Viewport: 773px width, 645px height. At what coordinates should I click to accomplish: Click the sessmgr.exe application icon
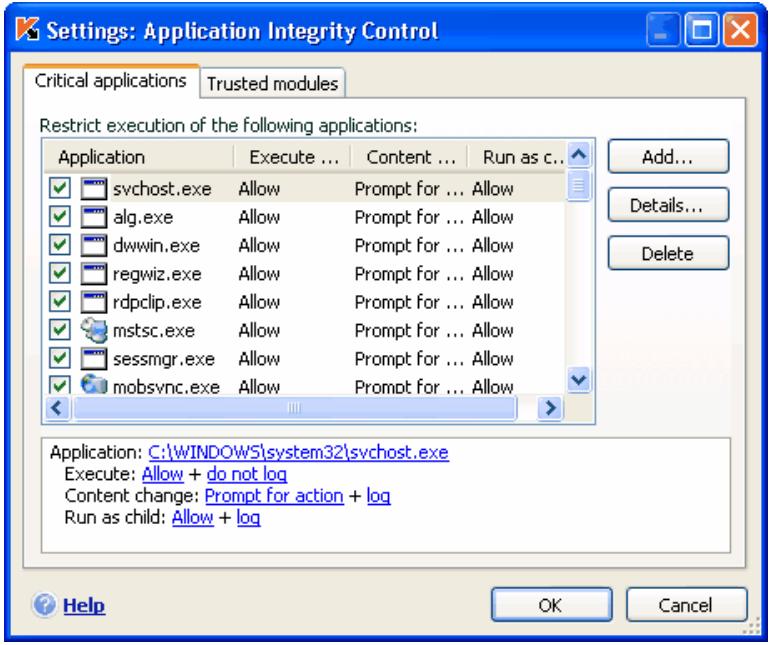(94, 359)
